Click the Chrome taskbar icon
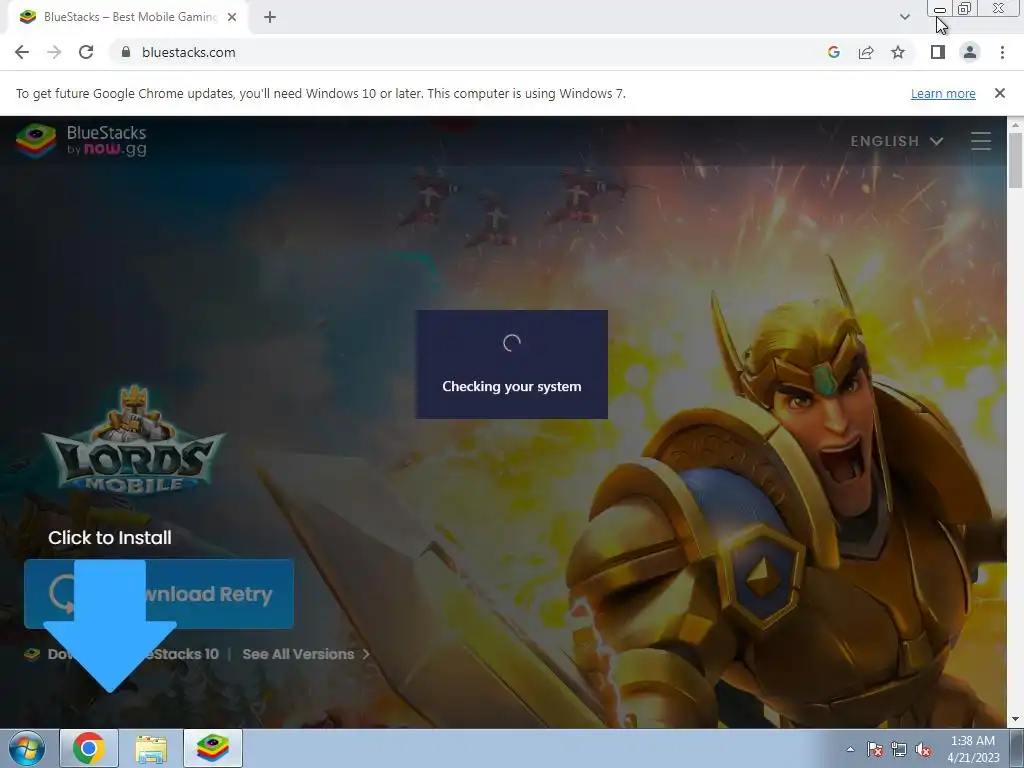 click(89, 748)
